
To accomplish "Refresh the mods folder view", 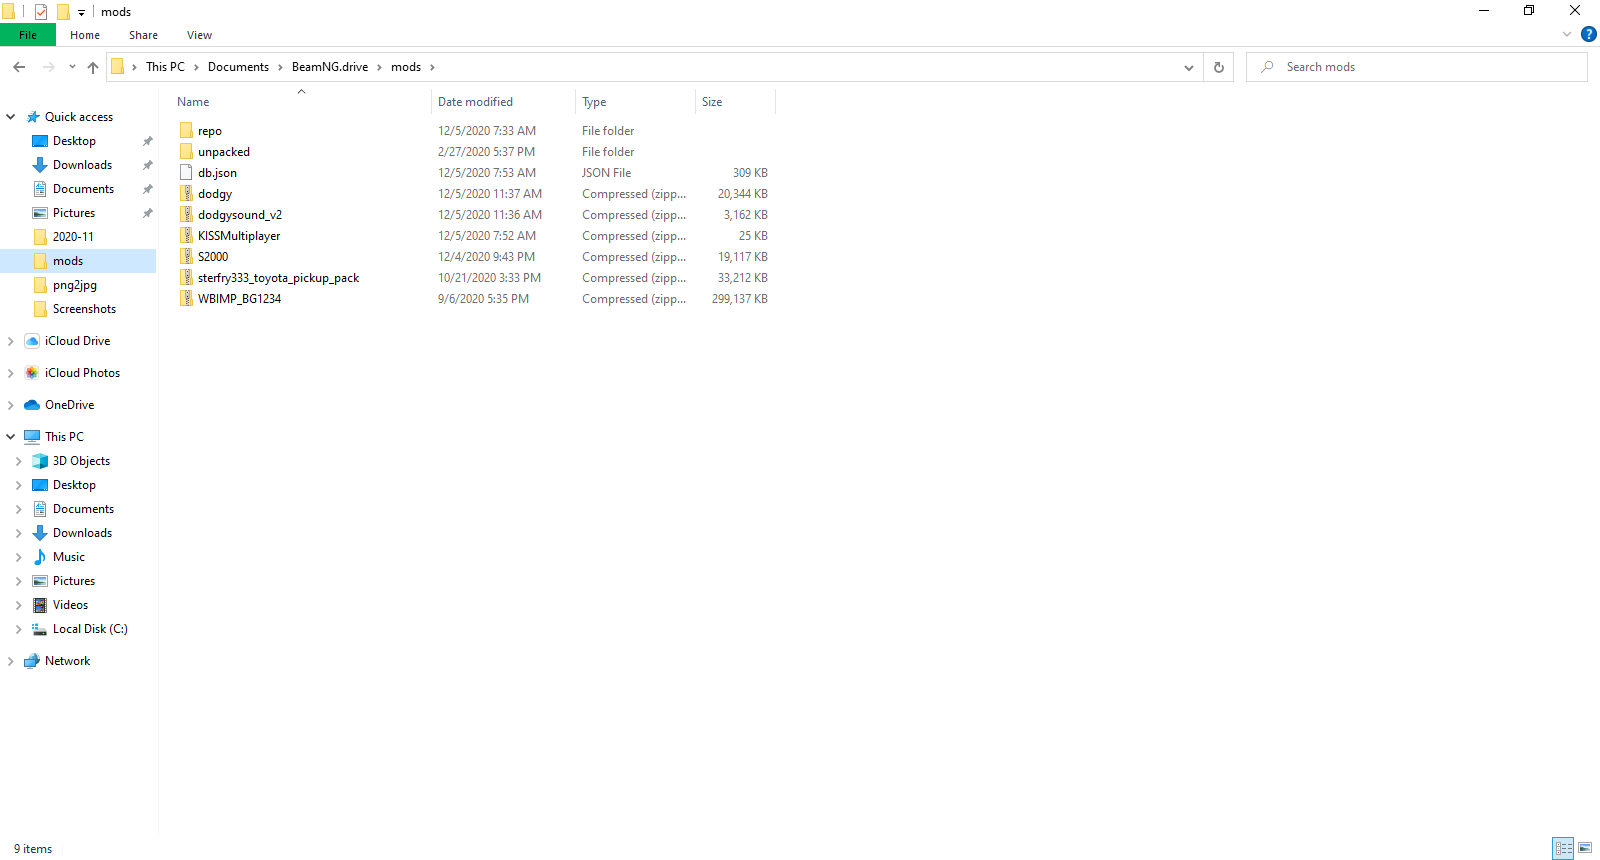I will coord(1218,67).
